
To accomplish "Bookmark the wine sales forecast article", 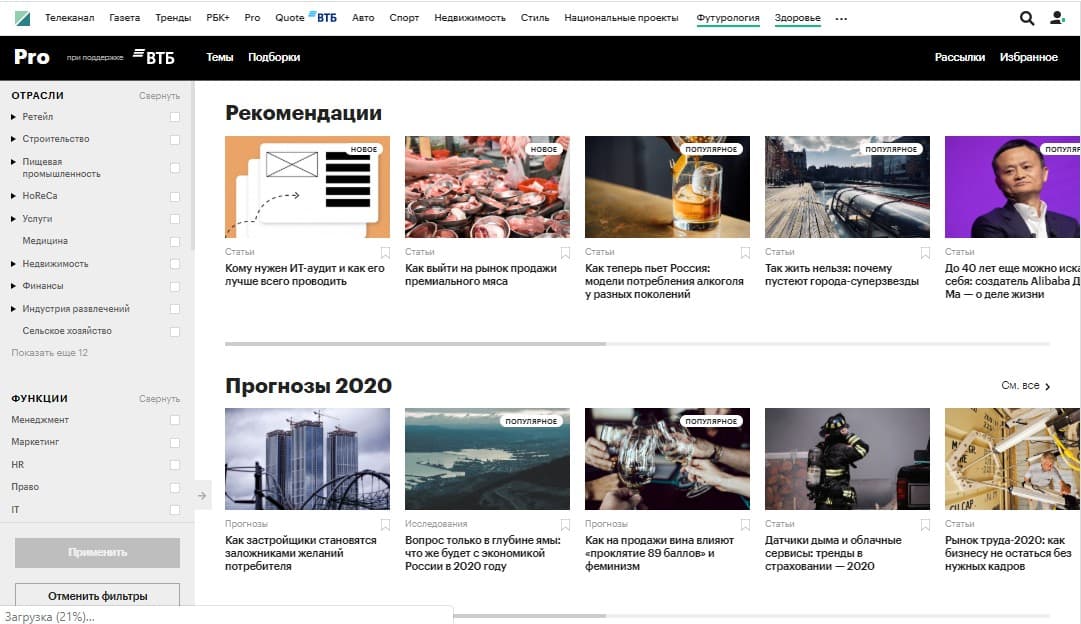I will point(745,525).
